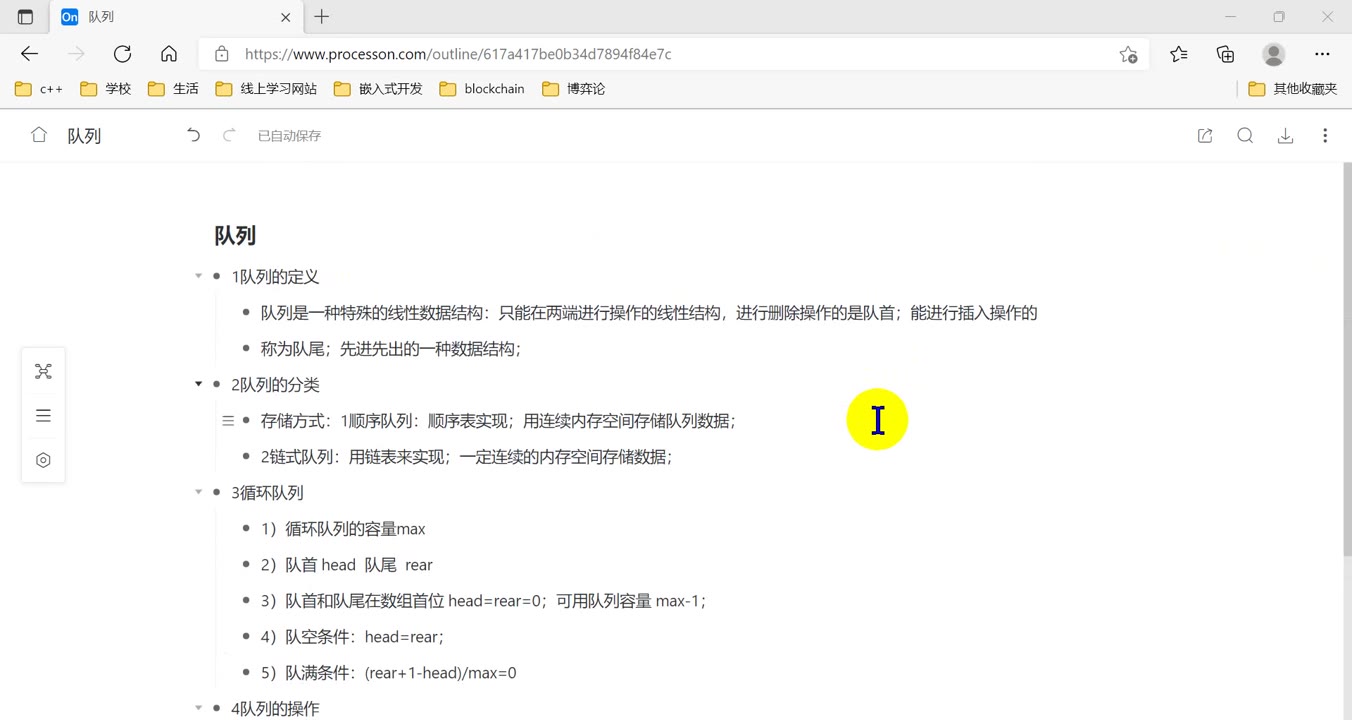Open the mind map view icon in sidebar
Viewport: 1352px width, 720px height.
[43, 371]
